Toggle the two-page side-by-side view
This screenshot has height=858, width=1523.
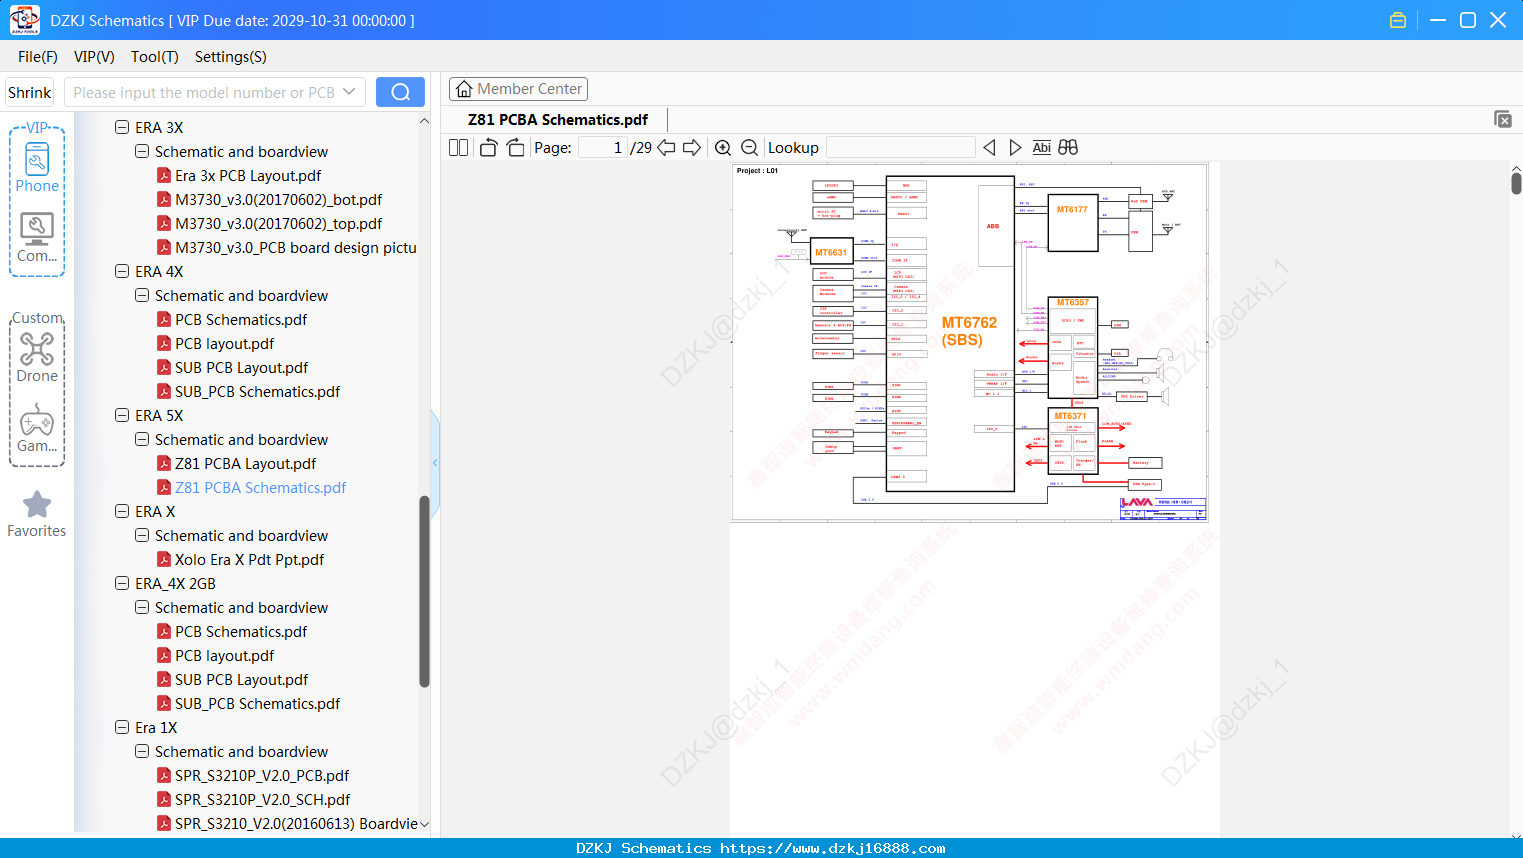click(458, 147)
